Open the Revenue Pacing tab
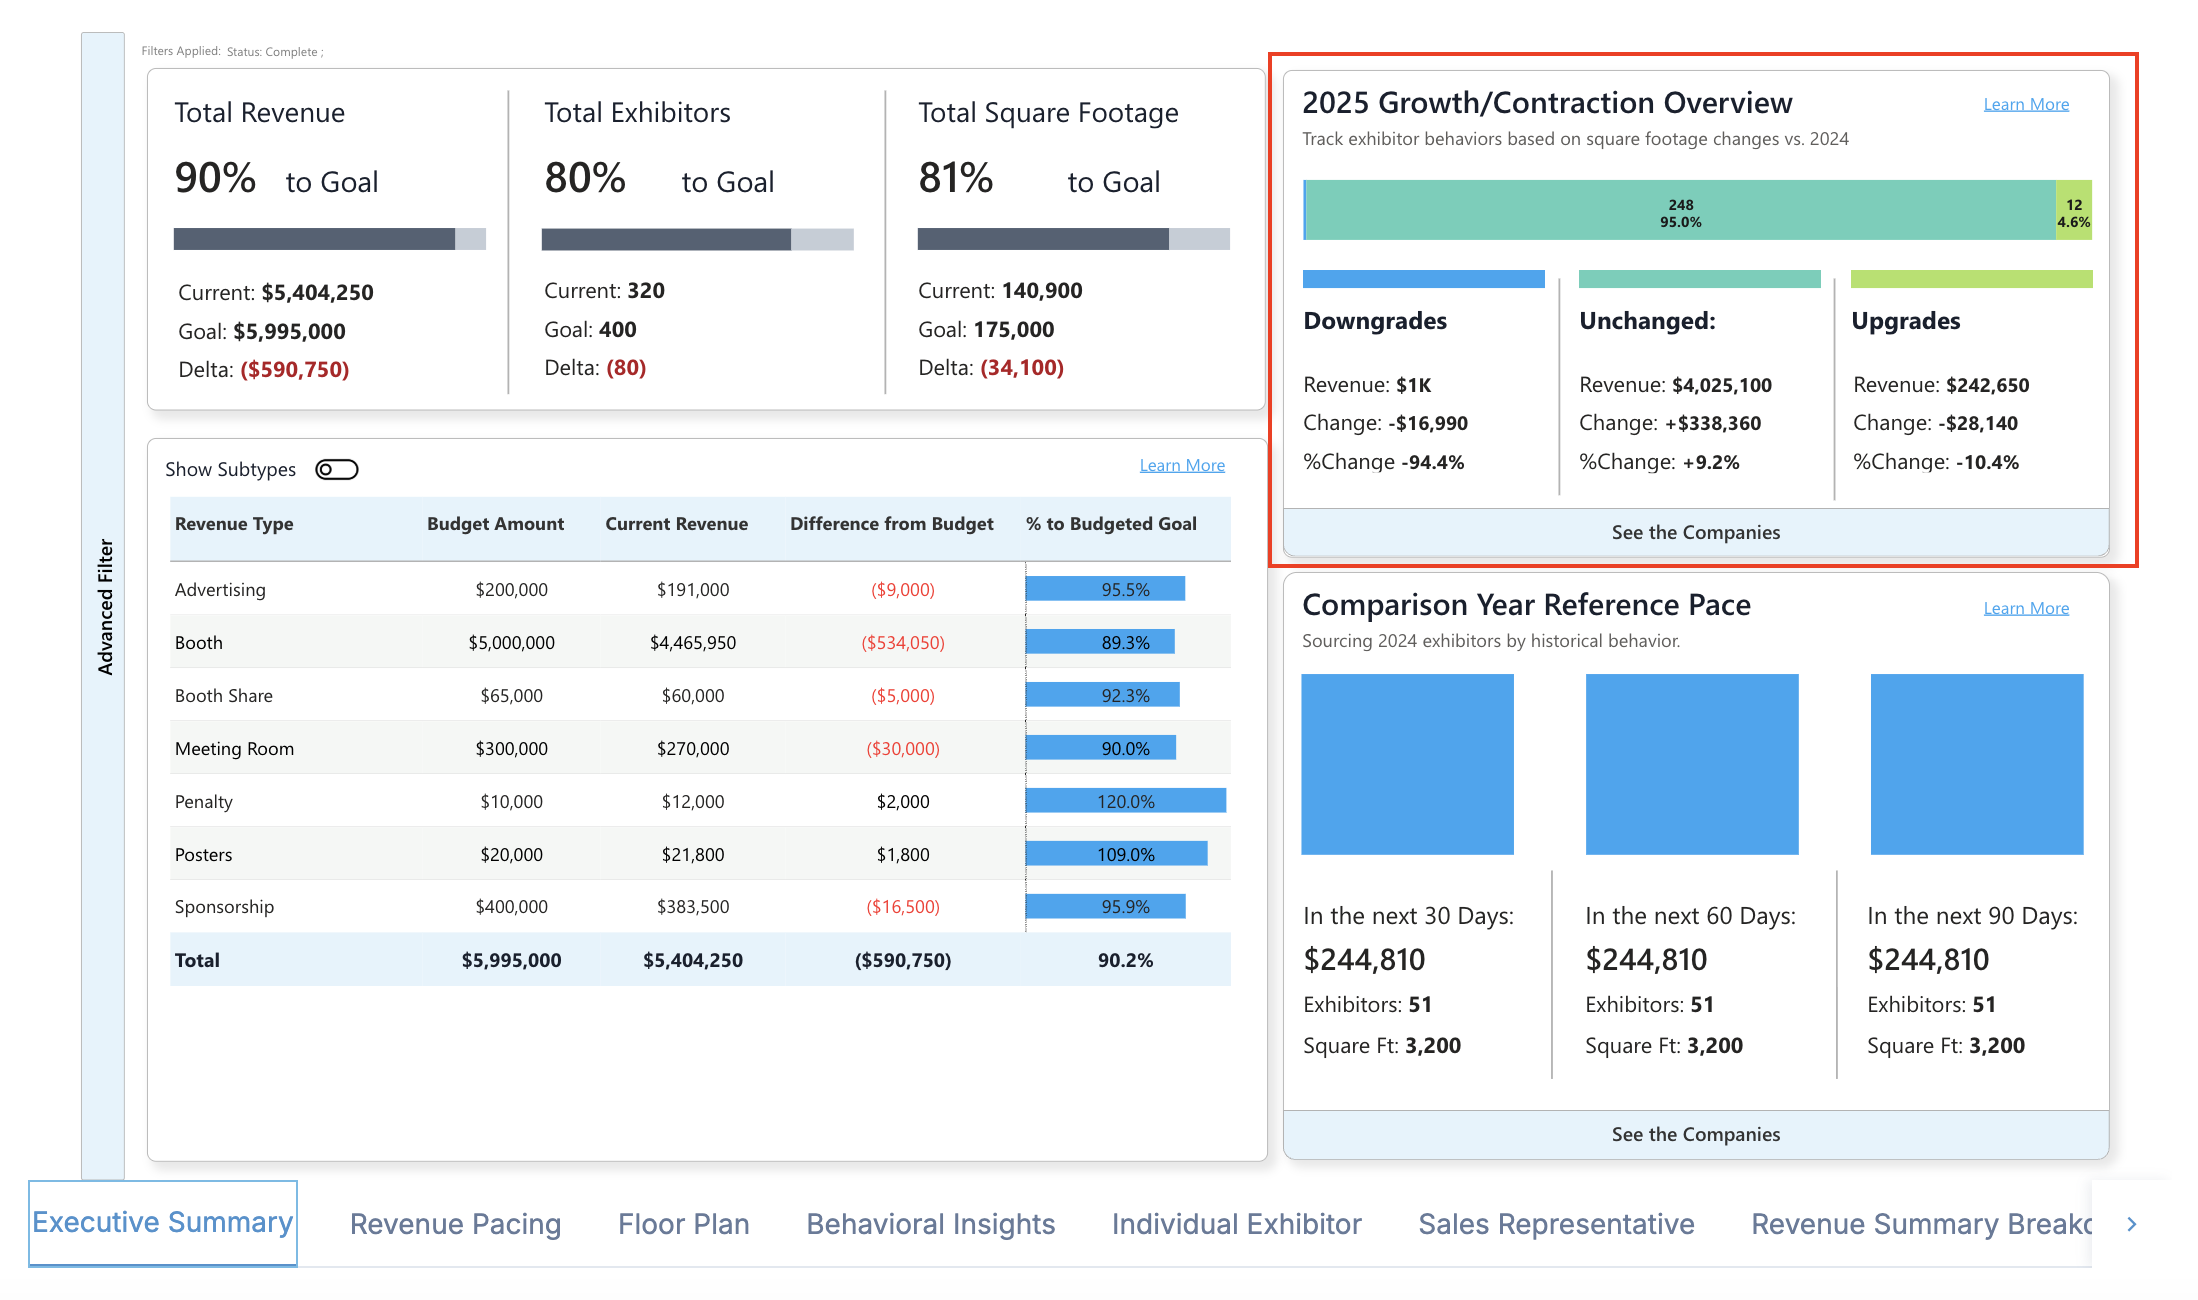The height and width of the screenshot is (1300, 2198). (455, 1224)
